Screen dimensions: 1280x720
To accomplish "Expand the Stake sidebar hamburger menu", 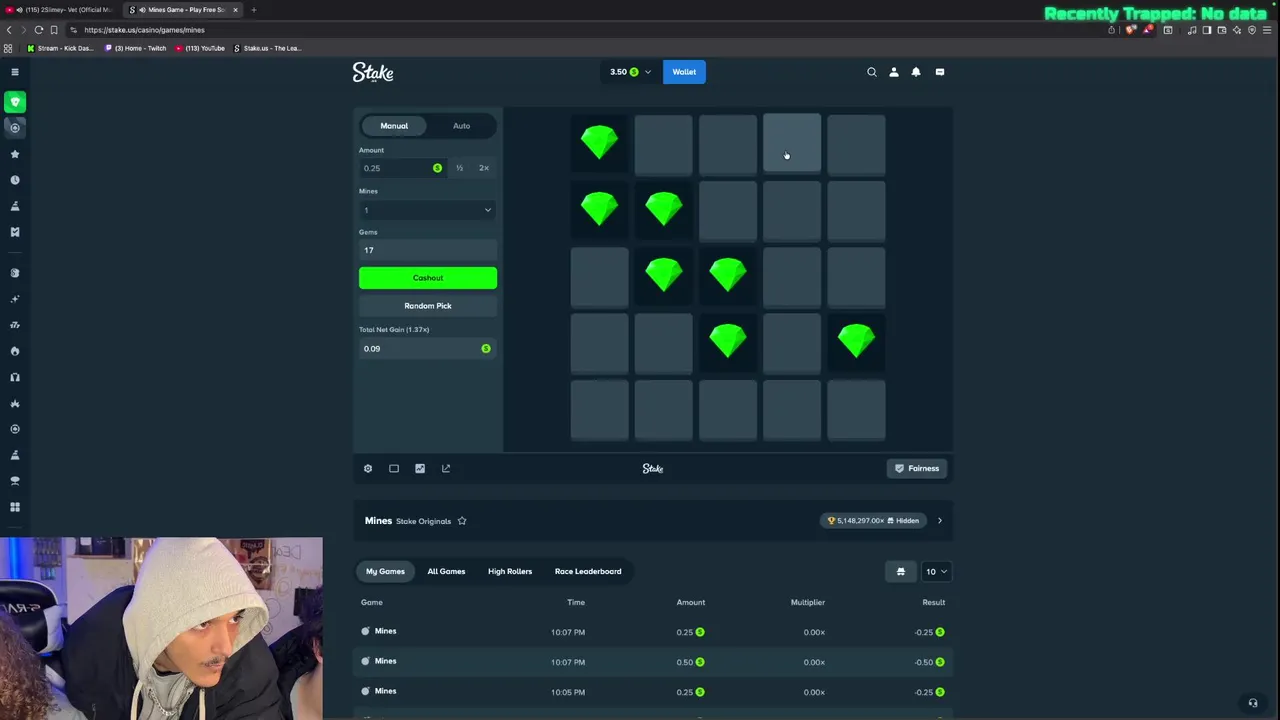I will (15, 72).
